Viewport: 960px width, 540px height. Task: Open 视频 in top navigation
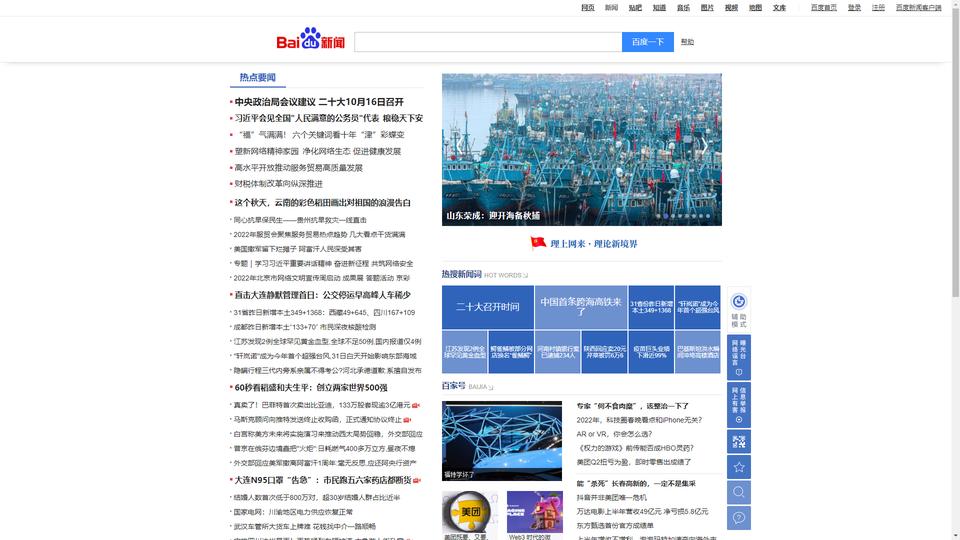click(x=731, y=8)
